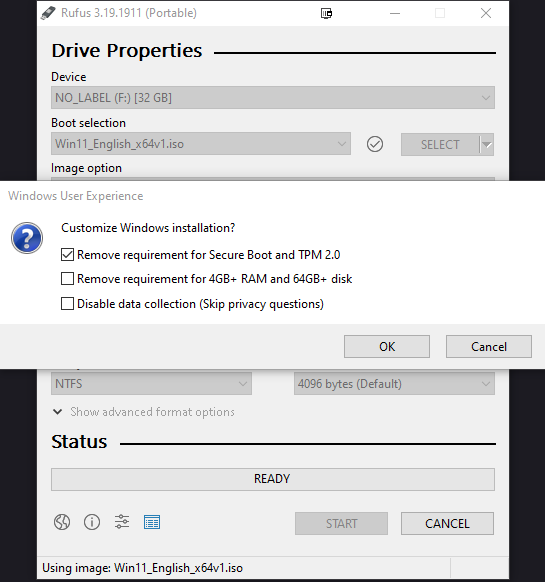
Task: Click the SELECT image button
Action: (440, 144)
